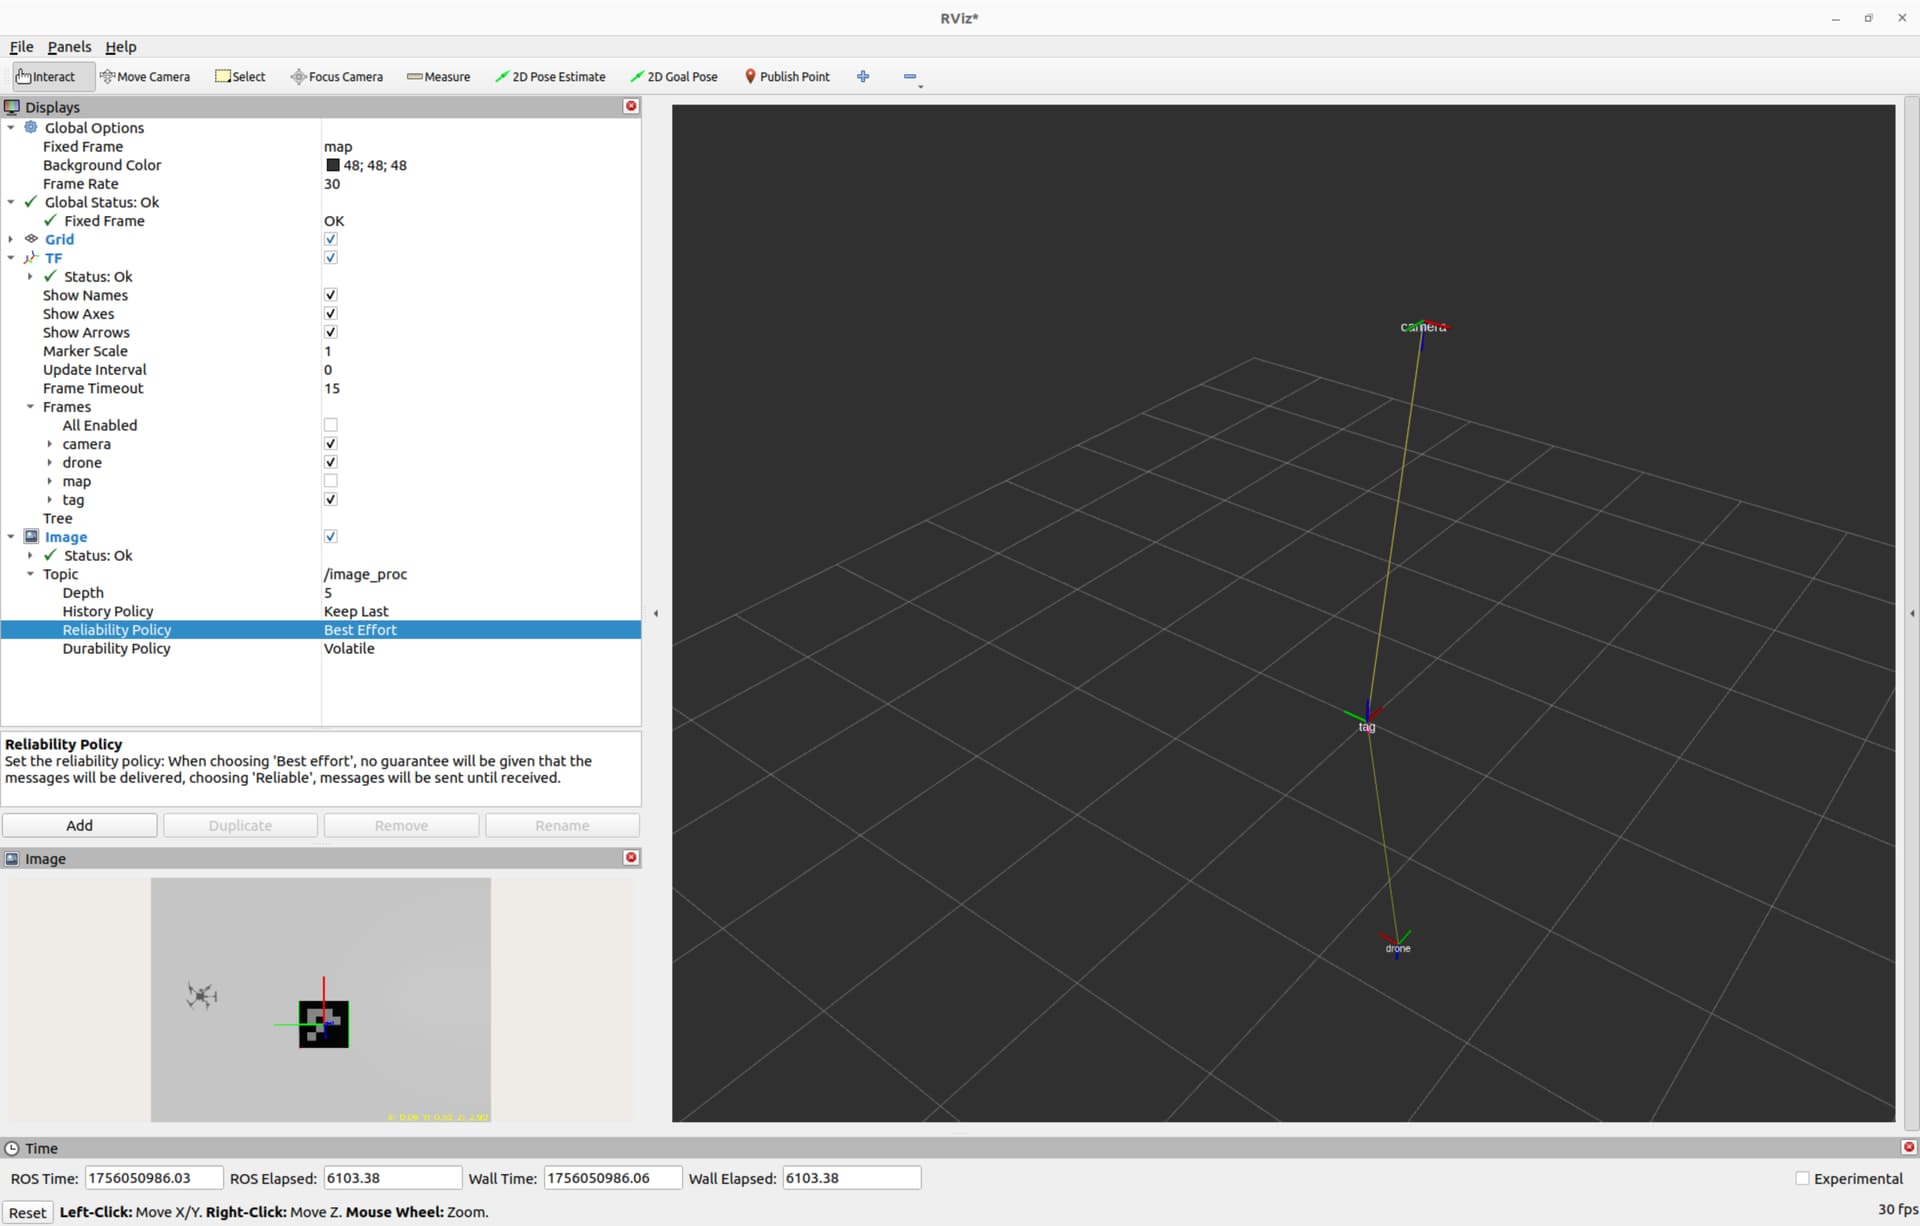Screen dimensions: 1920x1226
Task: Activate the Focus Camera tool
Action: point(337,76)
